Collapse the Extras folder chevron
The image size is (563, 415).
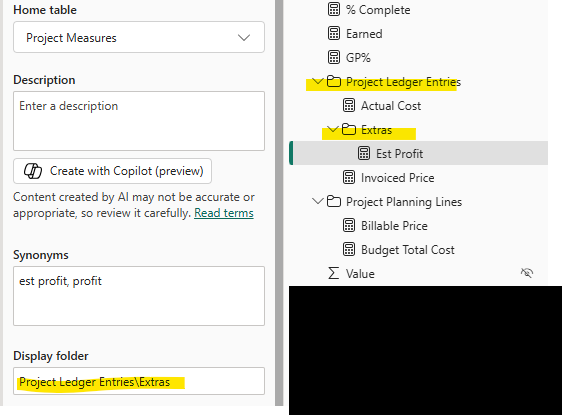[332, 129]
